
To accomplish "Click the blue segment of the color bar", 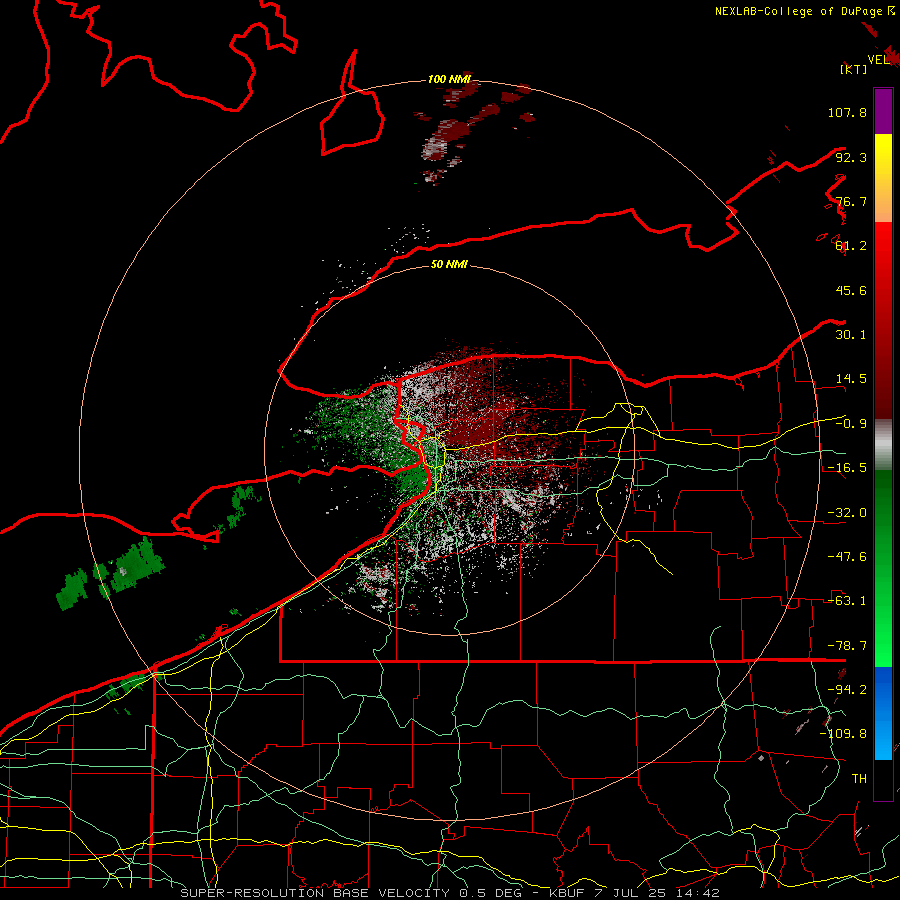I will tap(883, 713).
